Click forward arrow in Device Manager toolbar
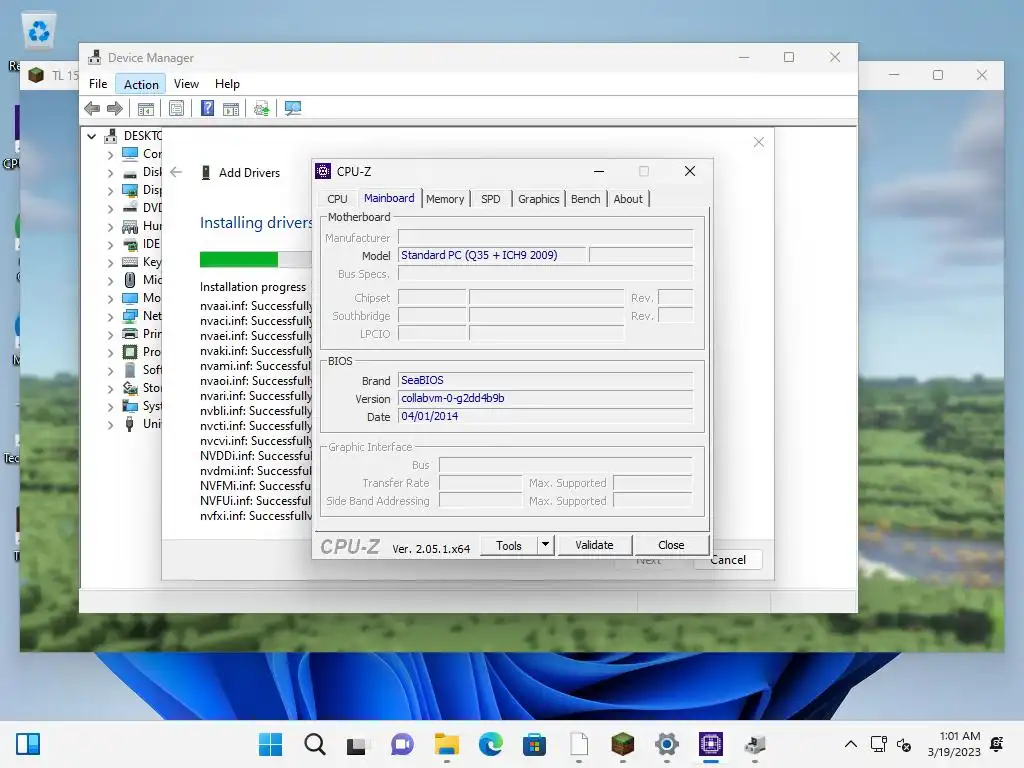1024x768 pixels. pos(115,108)
